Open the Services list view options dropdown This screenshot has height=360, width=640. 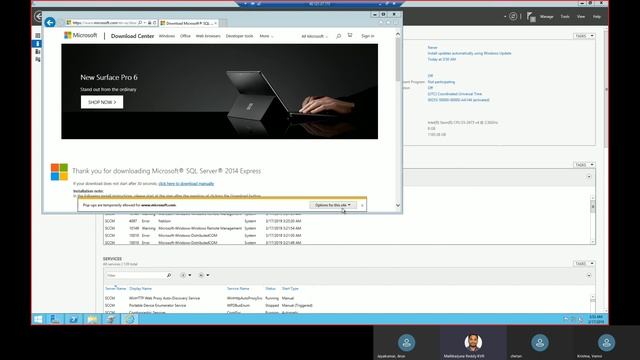pyautogui.click(x=185, y=276)
